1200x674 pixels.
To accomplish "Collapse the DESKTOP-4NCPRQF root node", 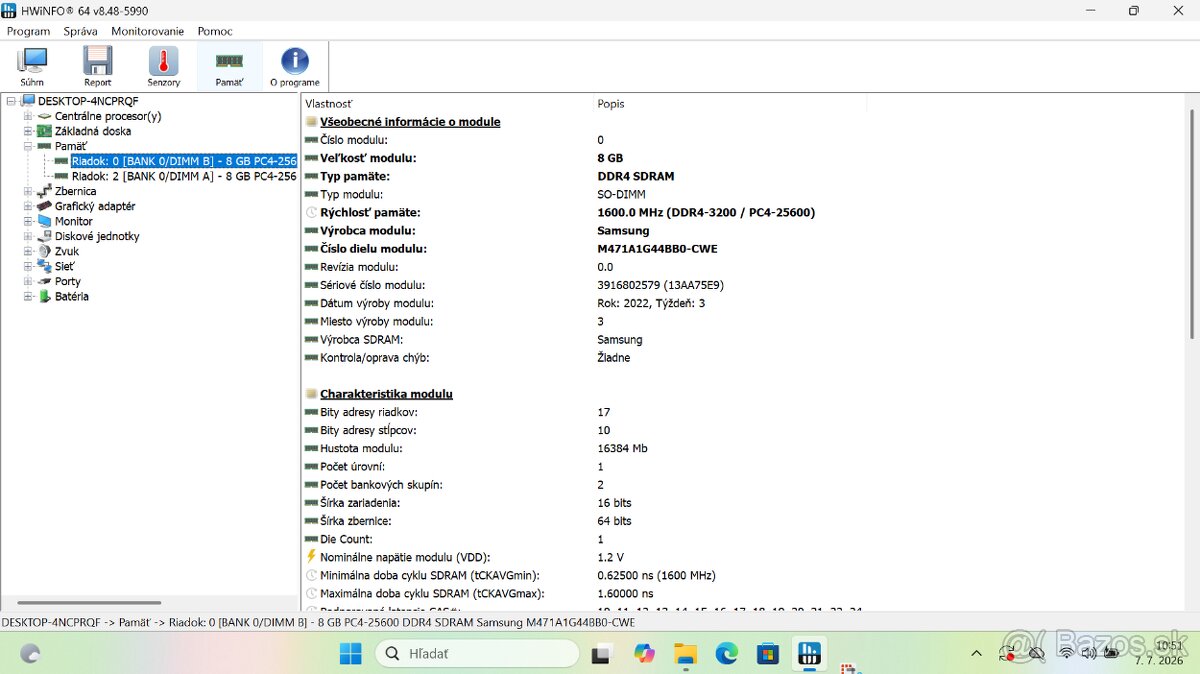I will [x=11, y=101].
